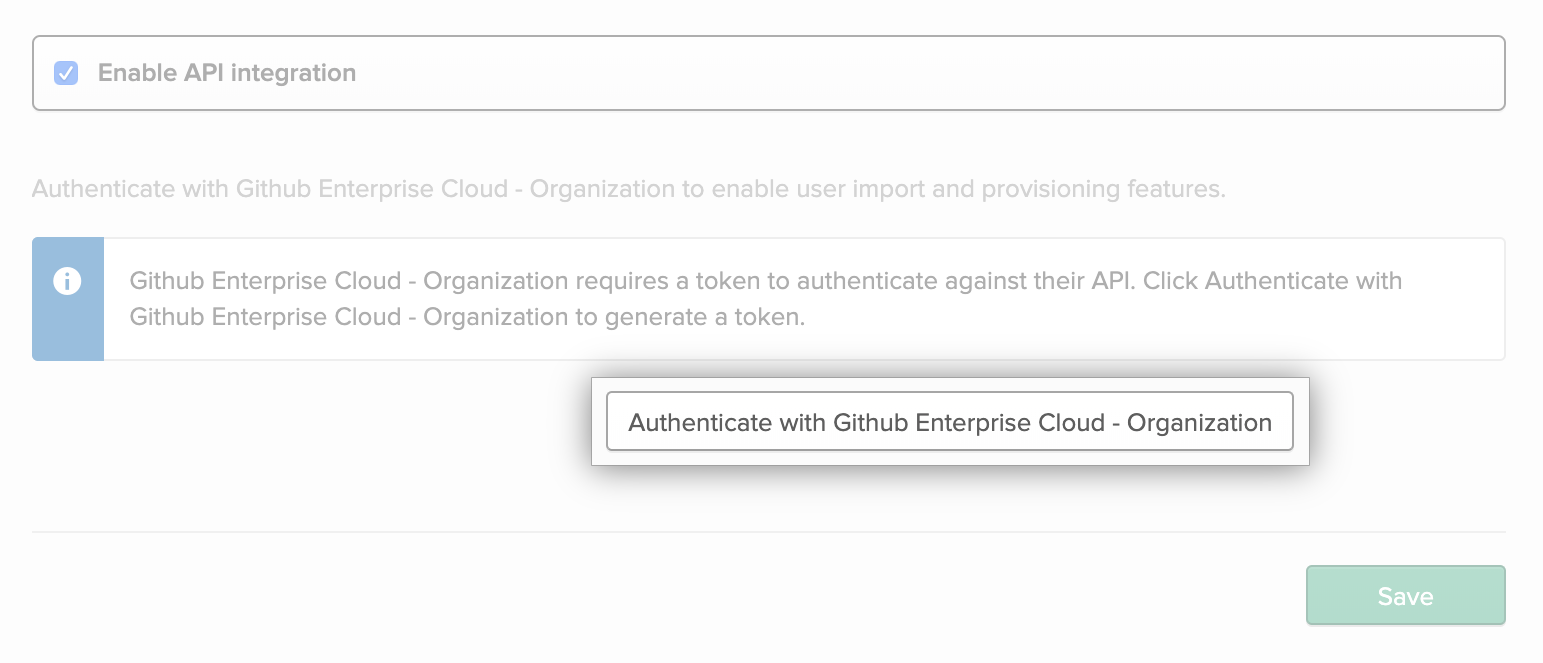Screen dimensions: 1543x663
Task: Click the grey "enable user import" description sentence
Action: click(x=628, y=189)
